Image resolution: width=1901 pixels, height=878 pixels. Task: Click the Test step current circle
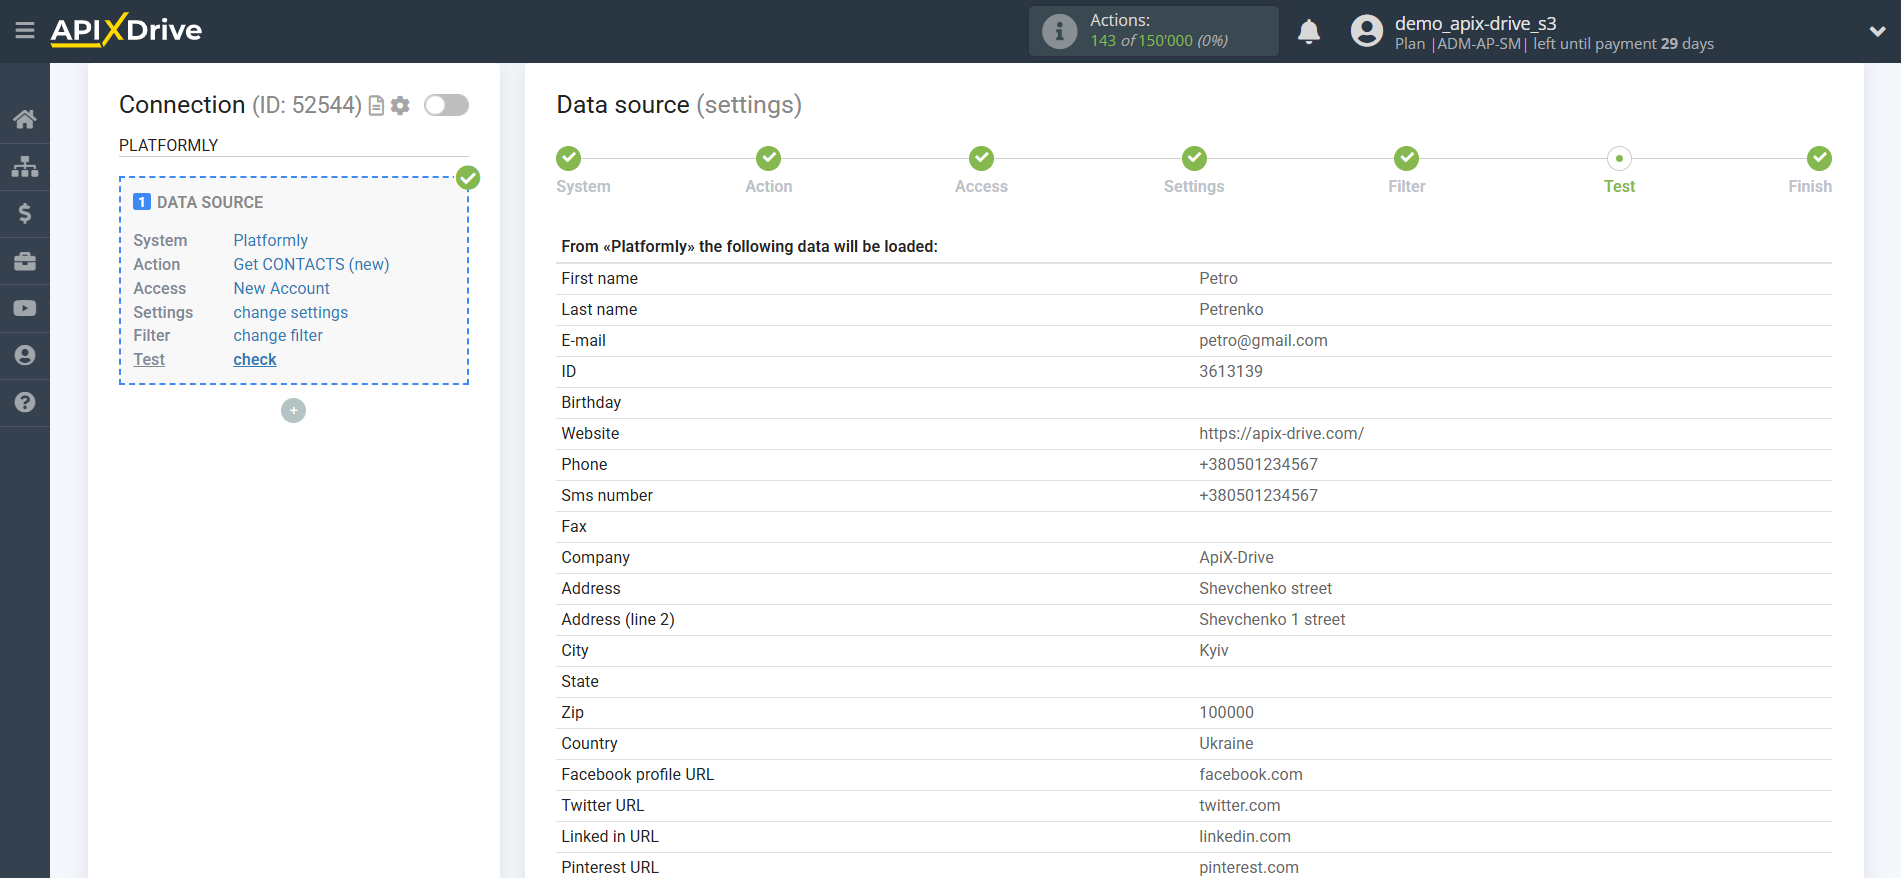(x=1619, y=158)
